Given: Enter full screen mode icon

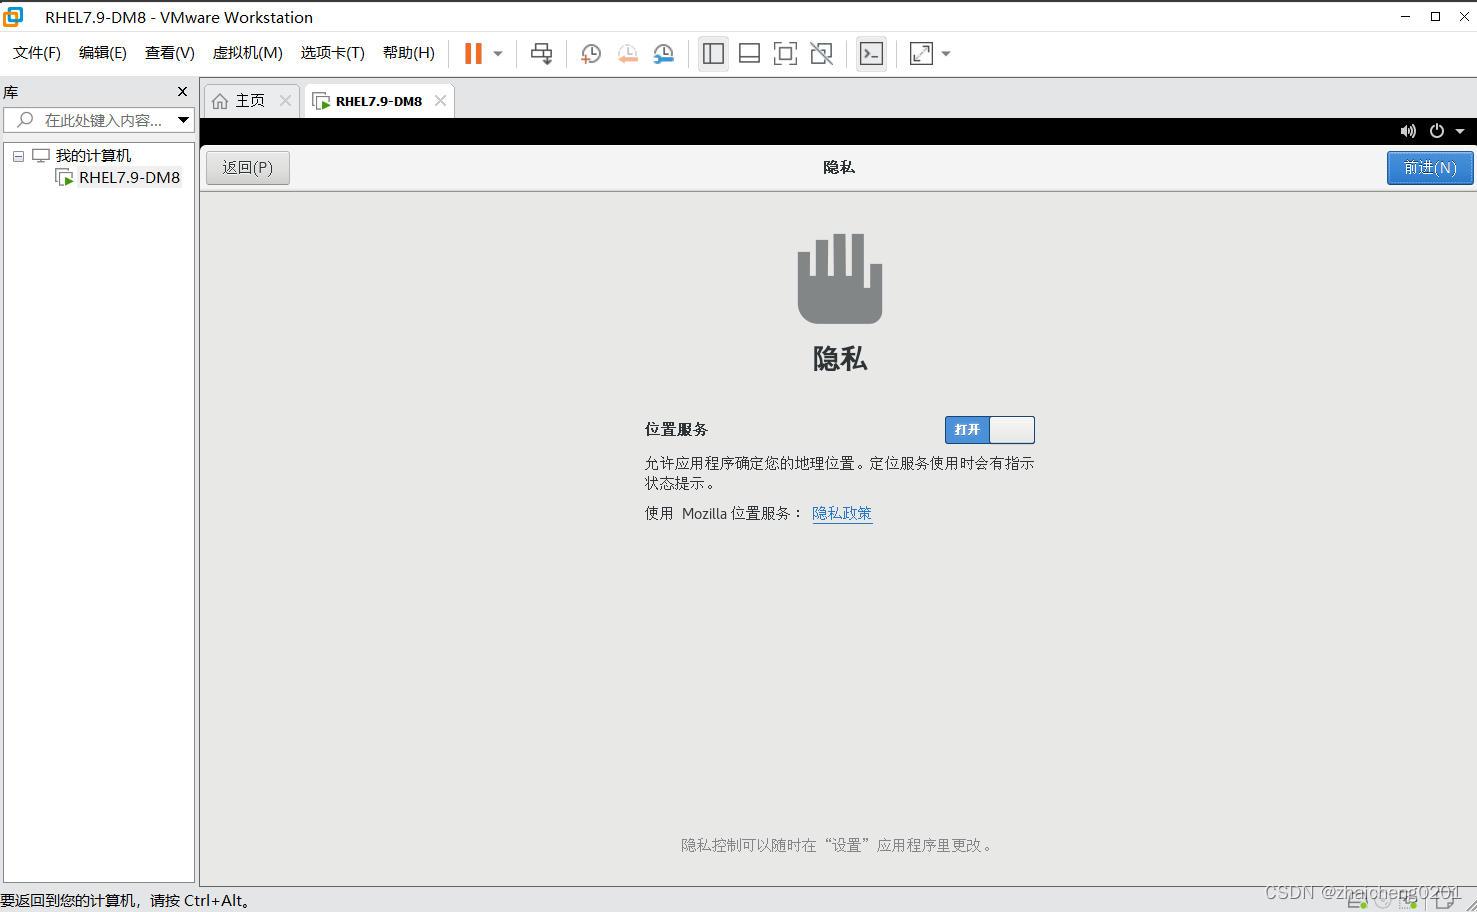Looking at the screenshot, I should tap(785, 54).
